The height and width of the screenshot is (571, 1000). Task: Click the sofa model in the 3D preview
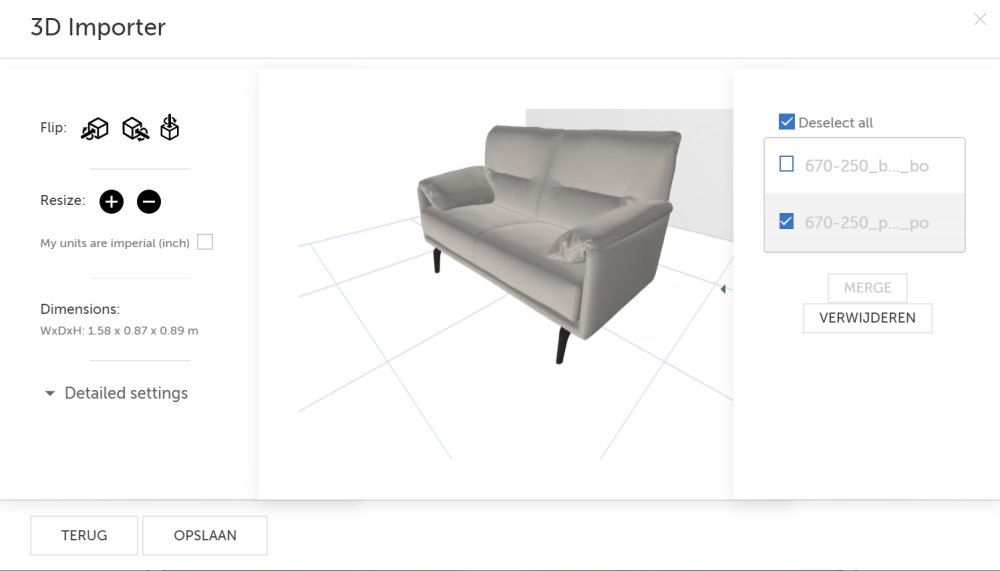tap(530, 230)
